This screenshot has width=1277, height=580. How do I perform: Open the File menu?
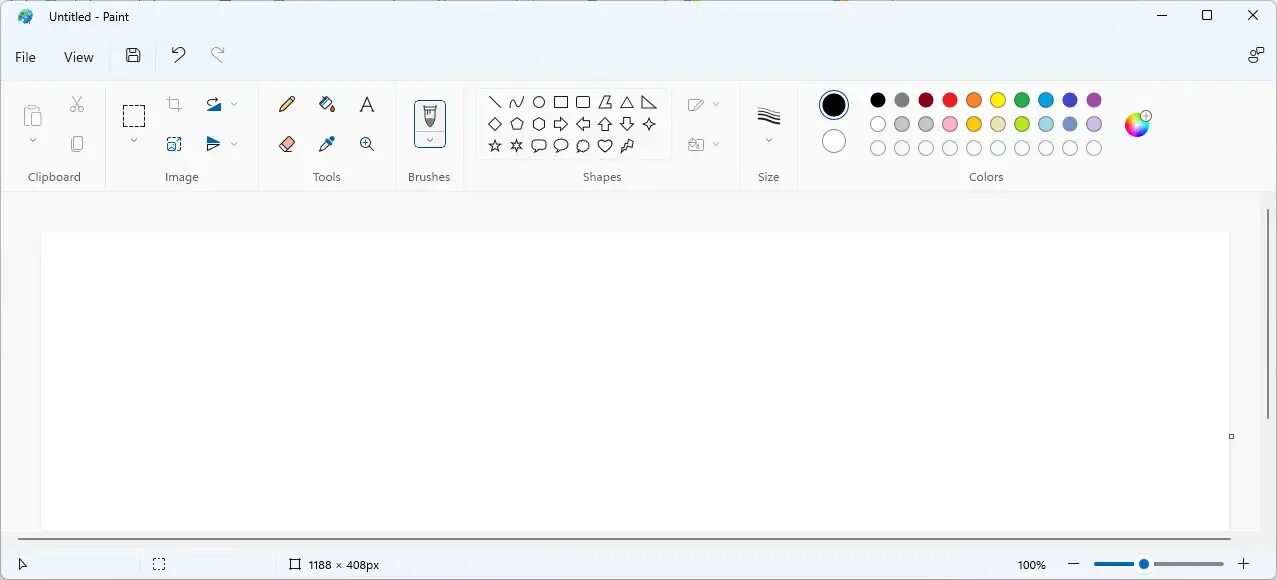25,57
